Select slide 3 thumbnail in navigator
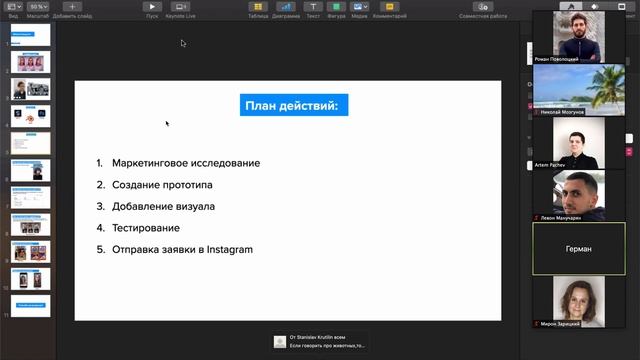This screenshot has height=360, width=640. 31,89
